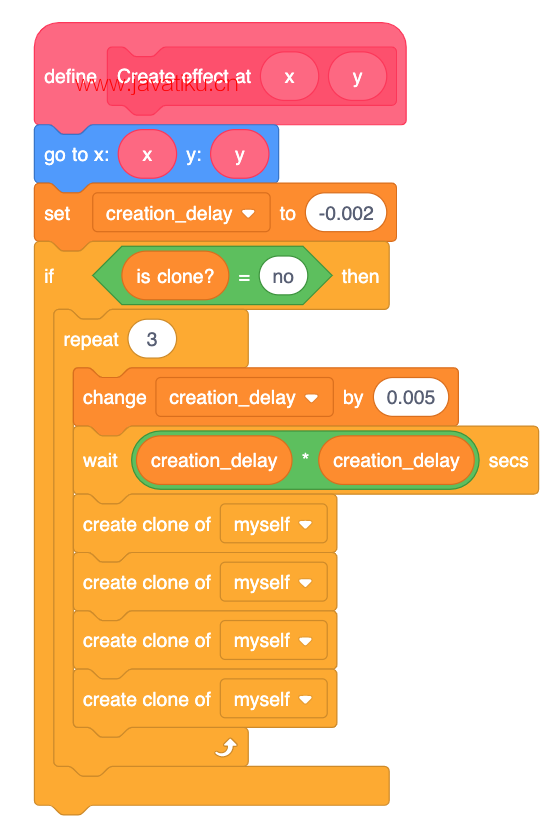Select the 'Create effect at' define label
Image resolution: width=554 pixels, height=836 pixels.
coord(184,76)
